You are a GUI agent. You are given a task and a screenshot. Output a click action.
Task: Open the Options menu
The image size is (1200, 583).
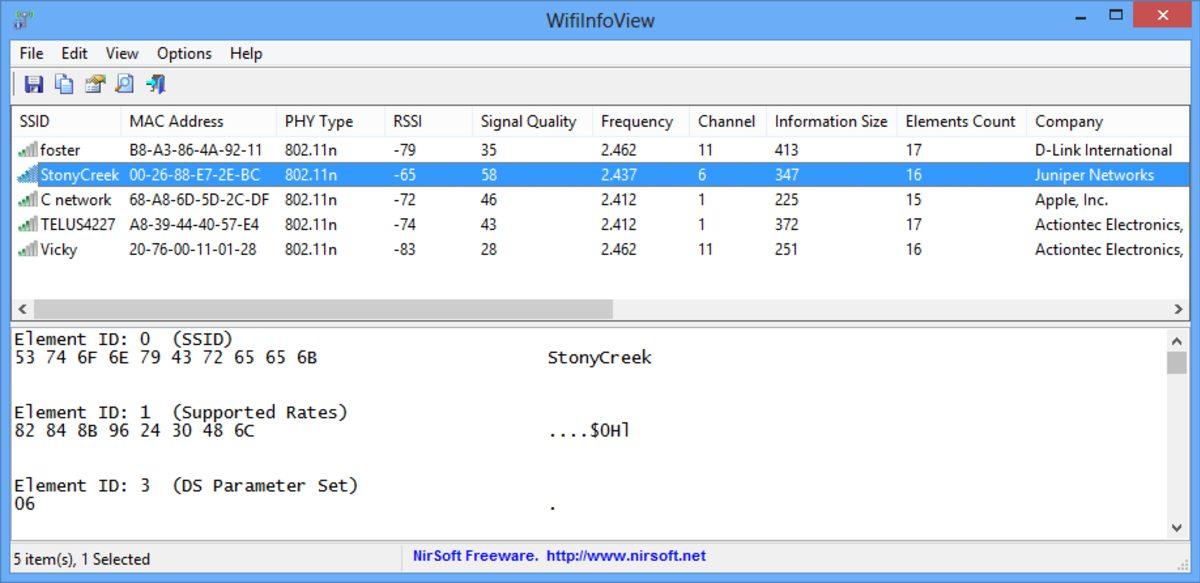pos(184,54)
